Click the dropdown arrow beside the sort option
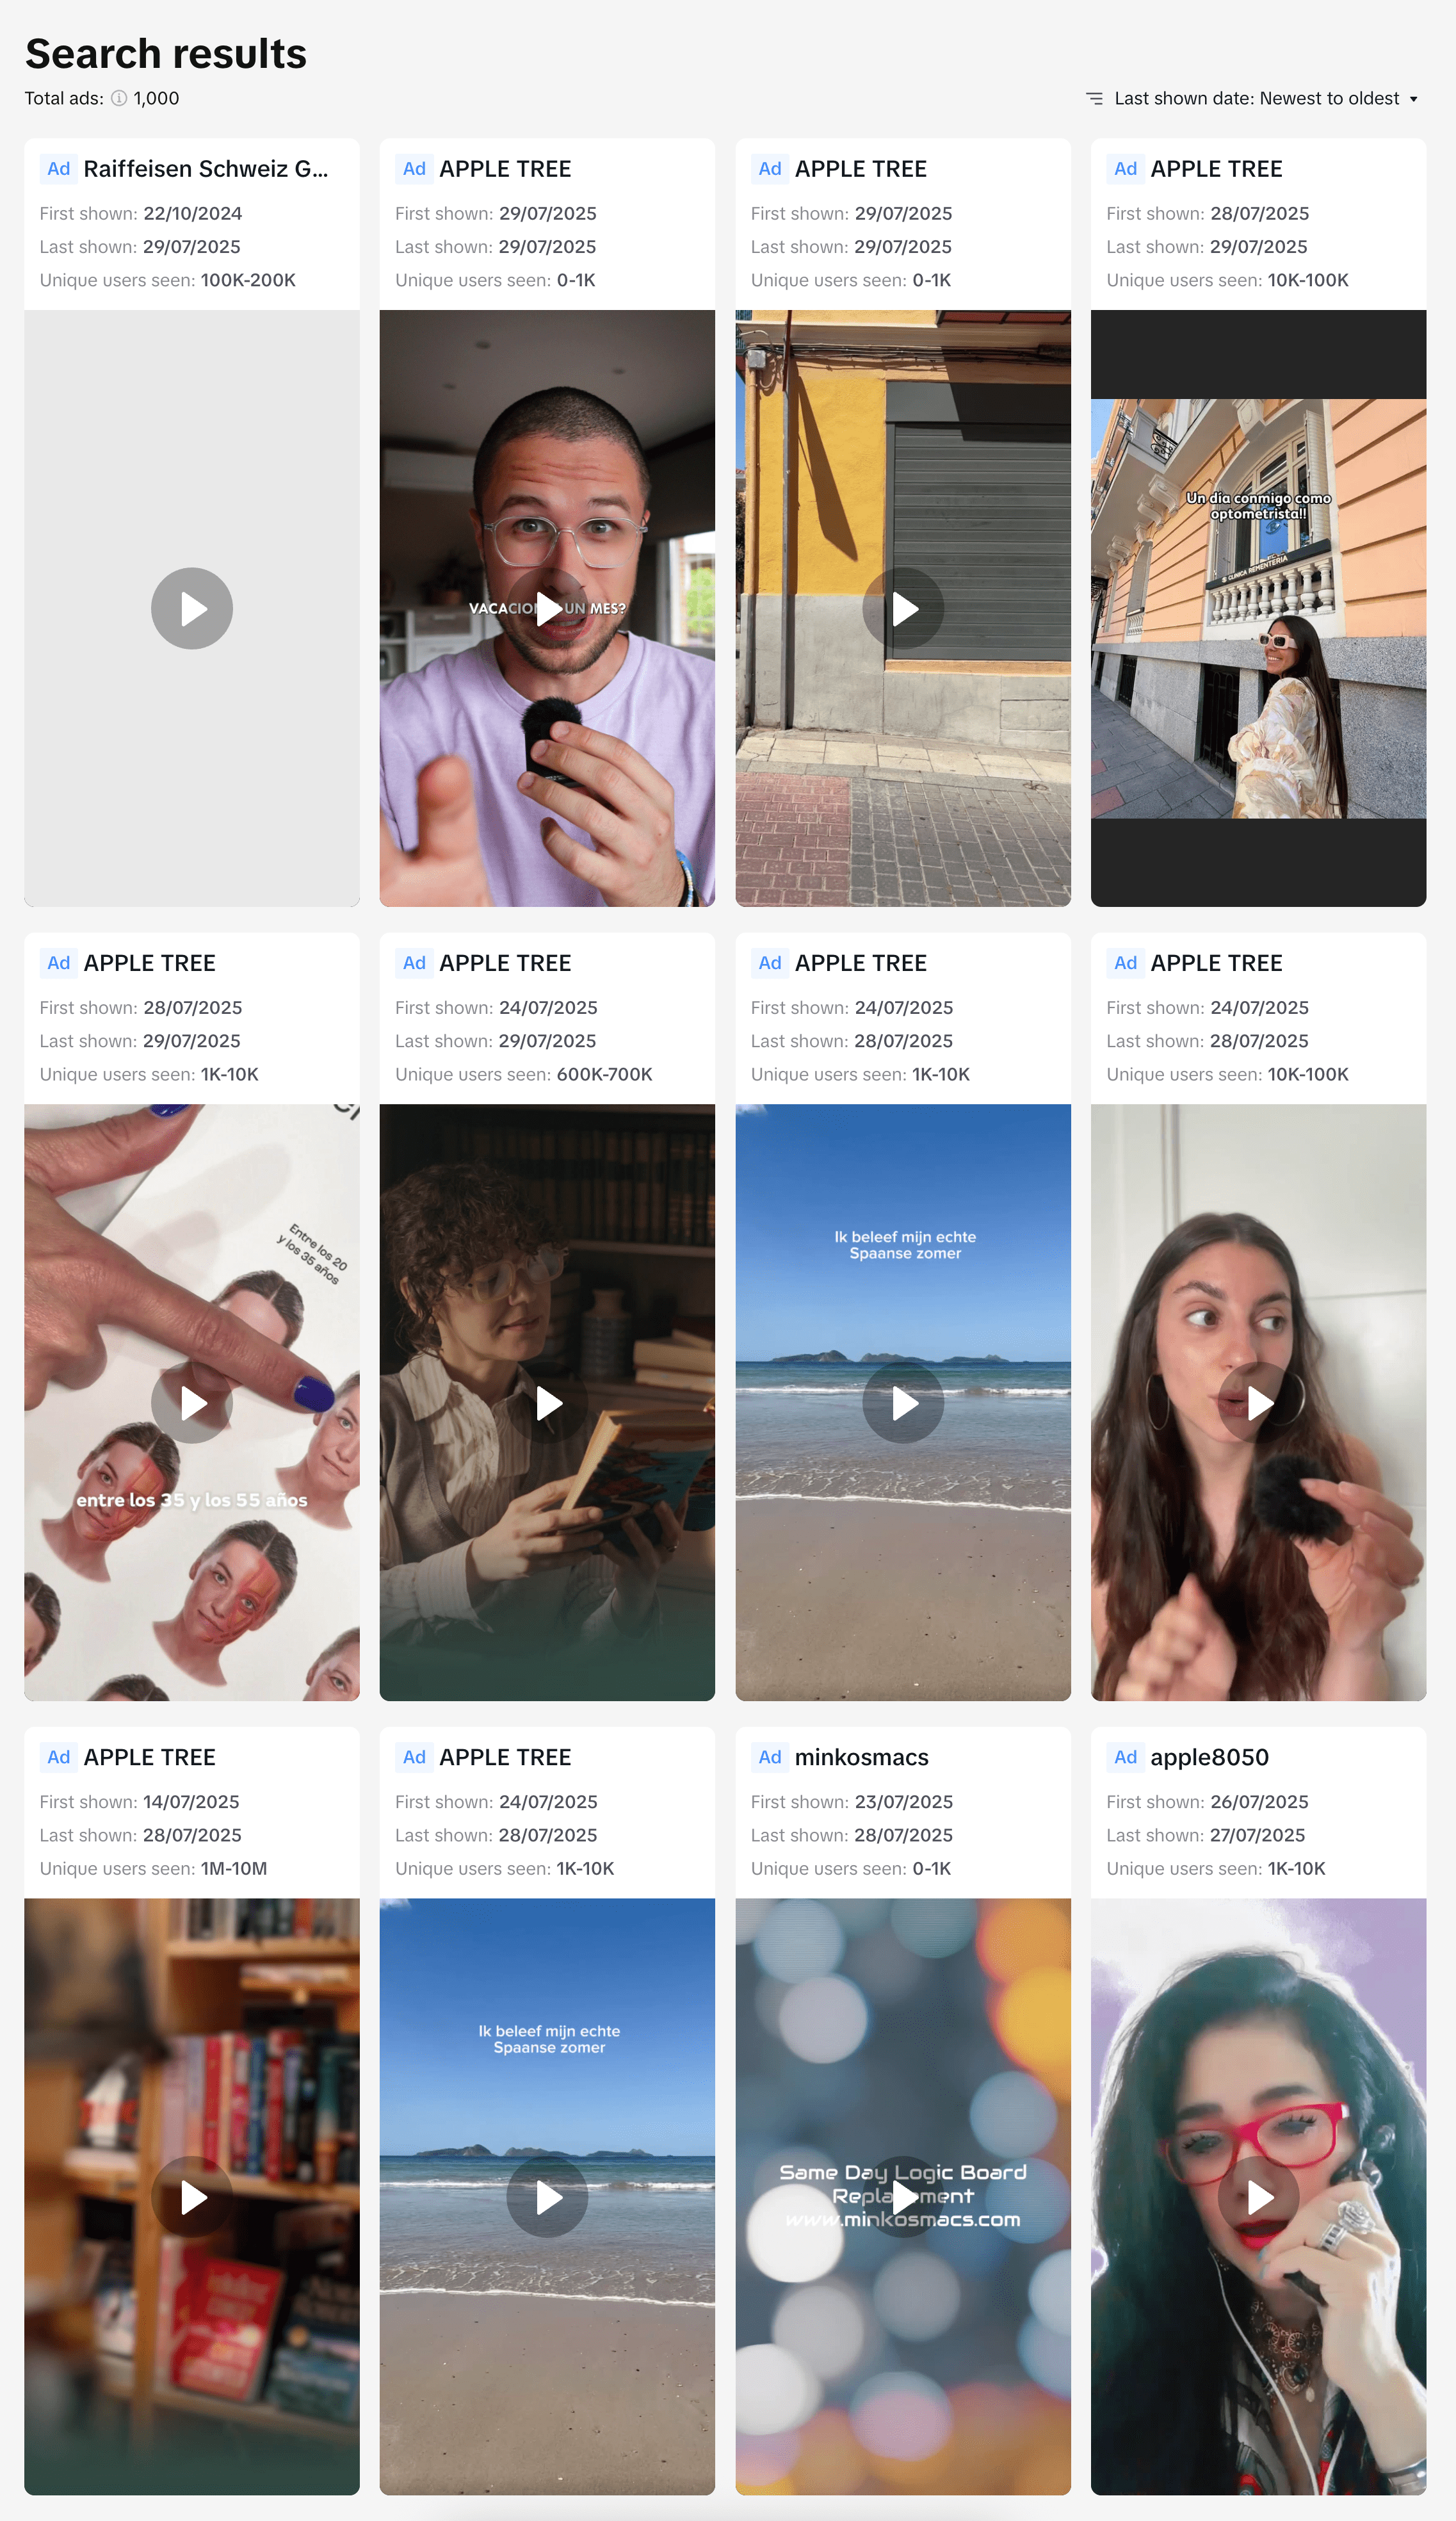The image size is (1456, 2521). [x=1413, y=99]
